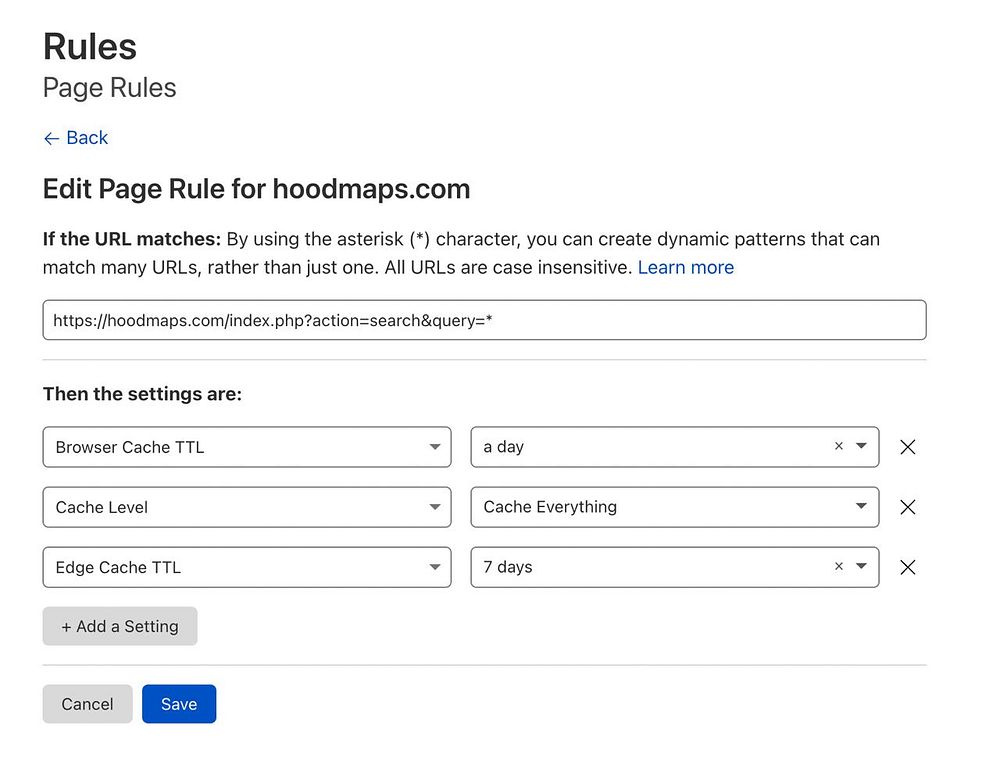Click the caret arrow on Cache Everything dropdown

(x=861, y=507)
